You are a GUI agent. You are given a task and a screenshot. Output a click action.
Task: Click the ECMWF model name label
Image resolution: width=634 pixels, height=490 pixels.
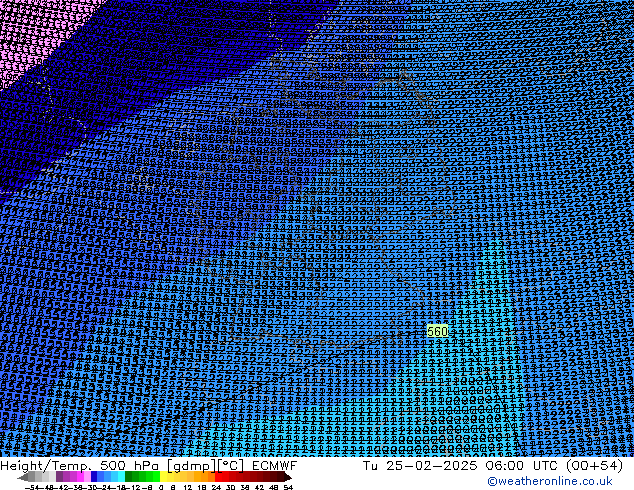tap(275, 466)
